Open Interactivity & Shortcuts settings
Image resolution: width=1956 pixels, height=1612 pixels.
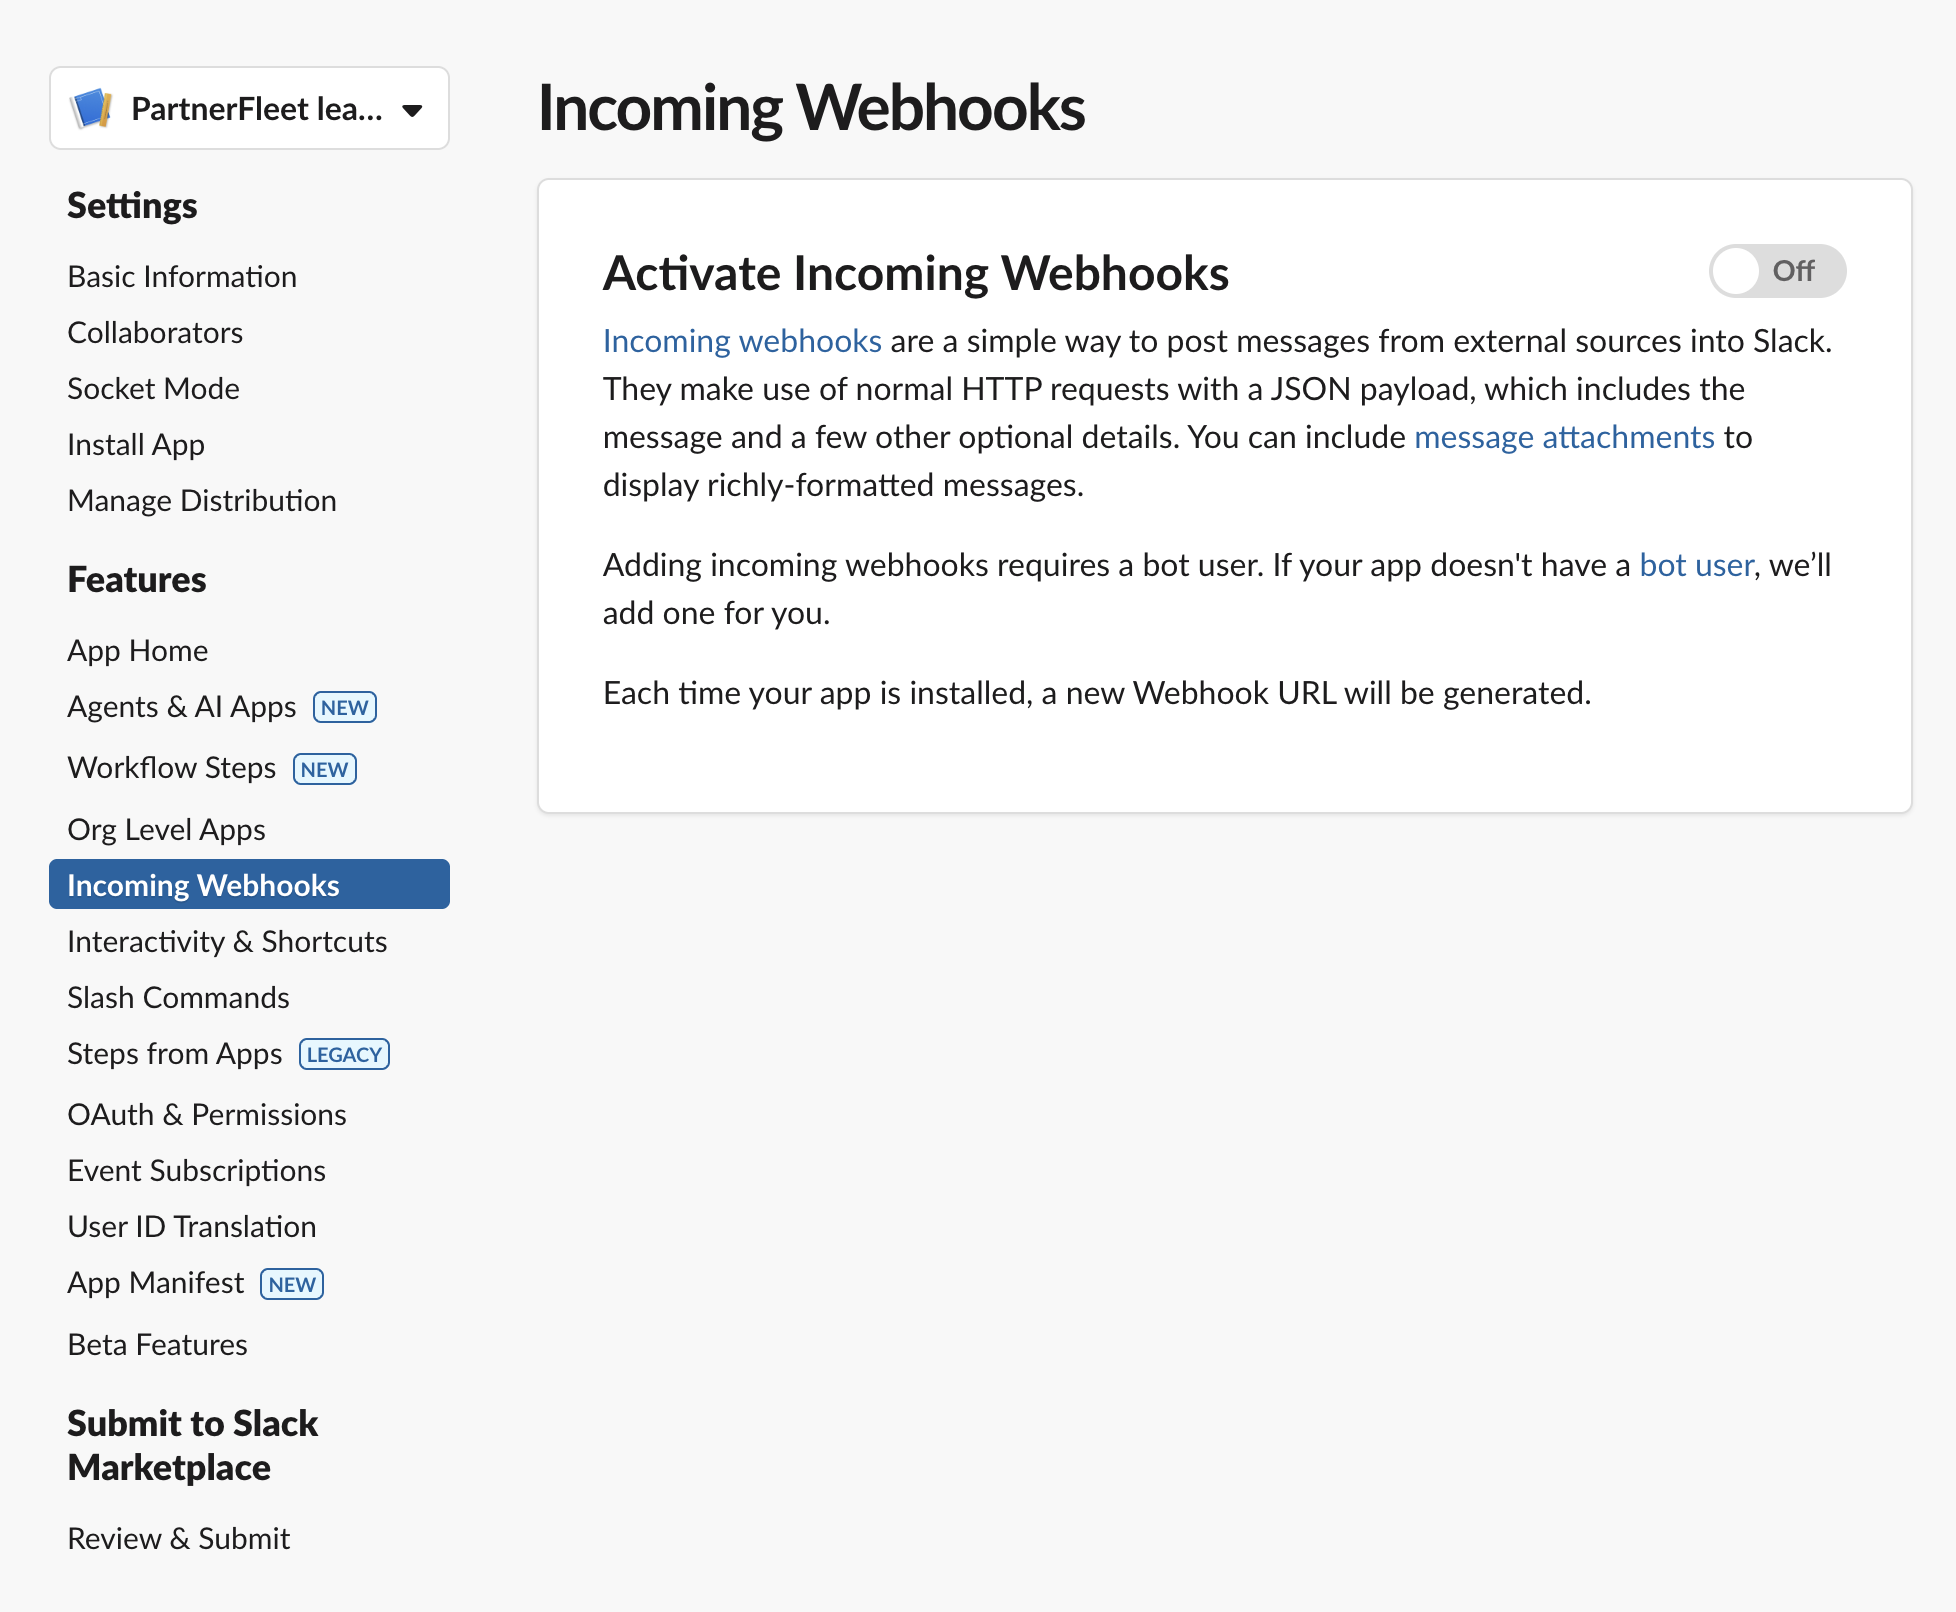point(227,941)
